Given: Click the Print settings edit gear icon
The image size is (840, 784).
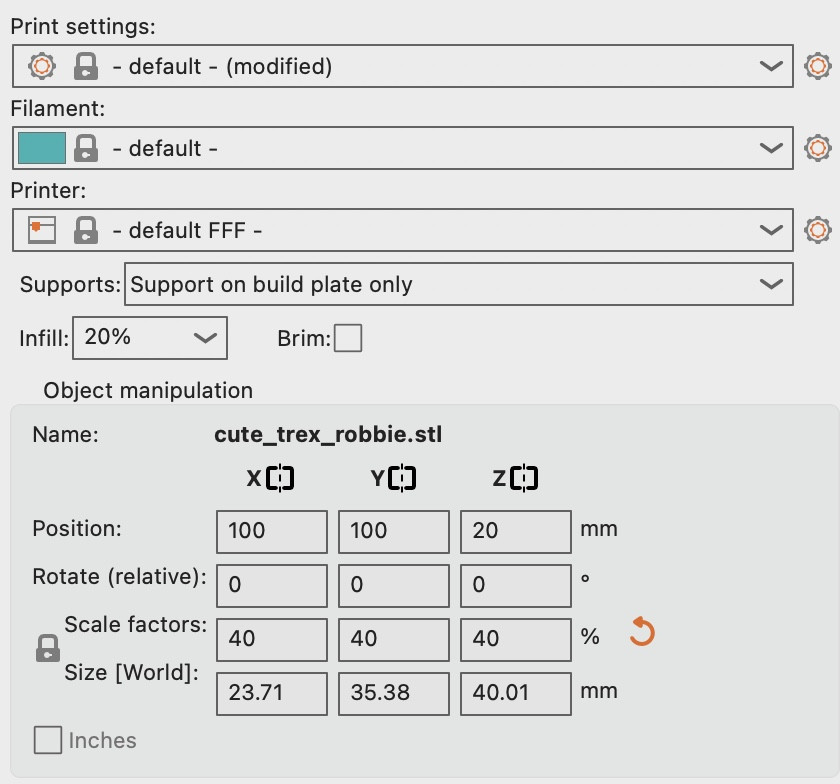Looking at the screenshot, I should tap(818, 67).
